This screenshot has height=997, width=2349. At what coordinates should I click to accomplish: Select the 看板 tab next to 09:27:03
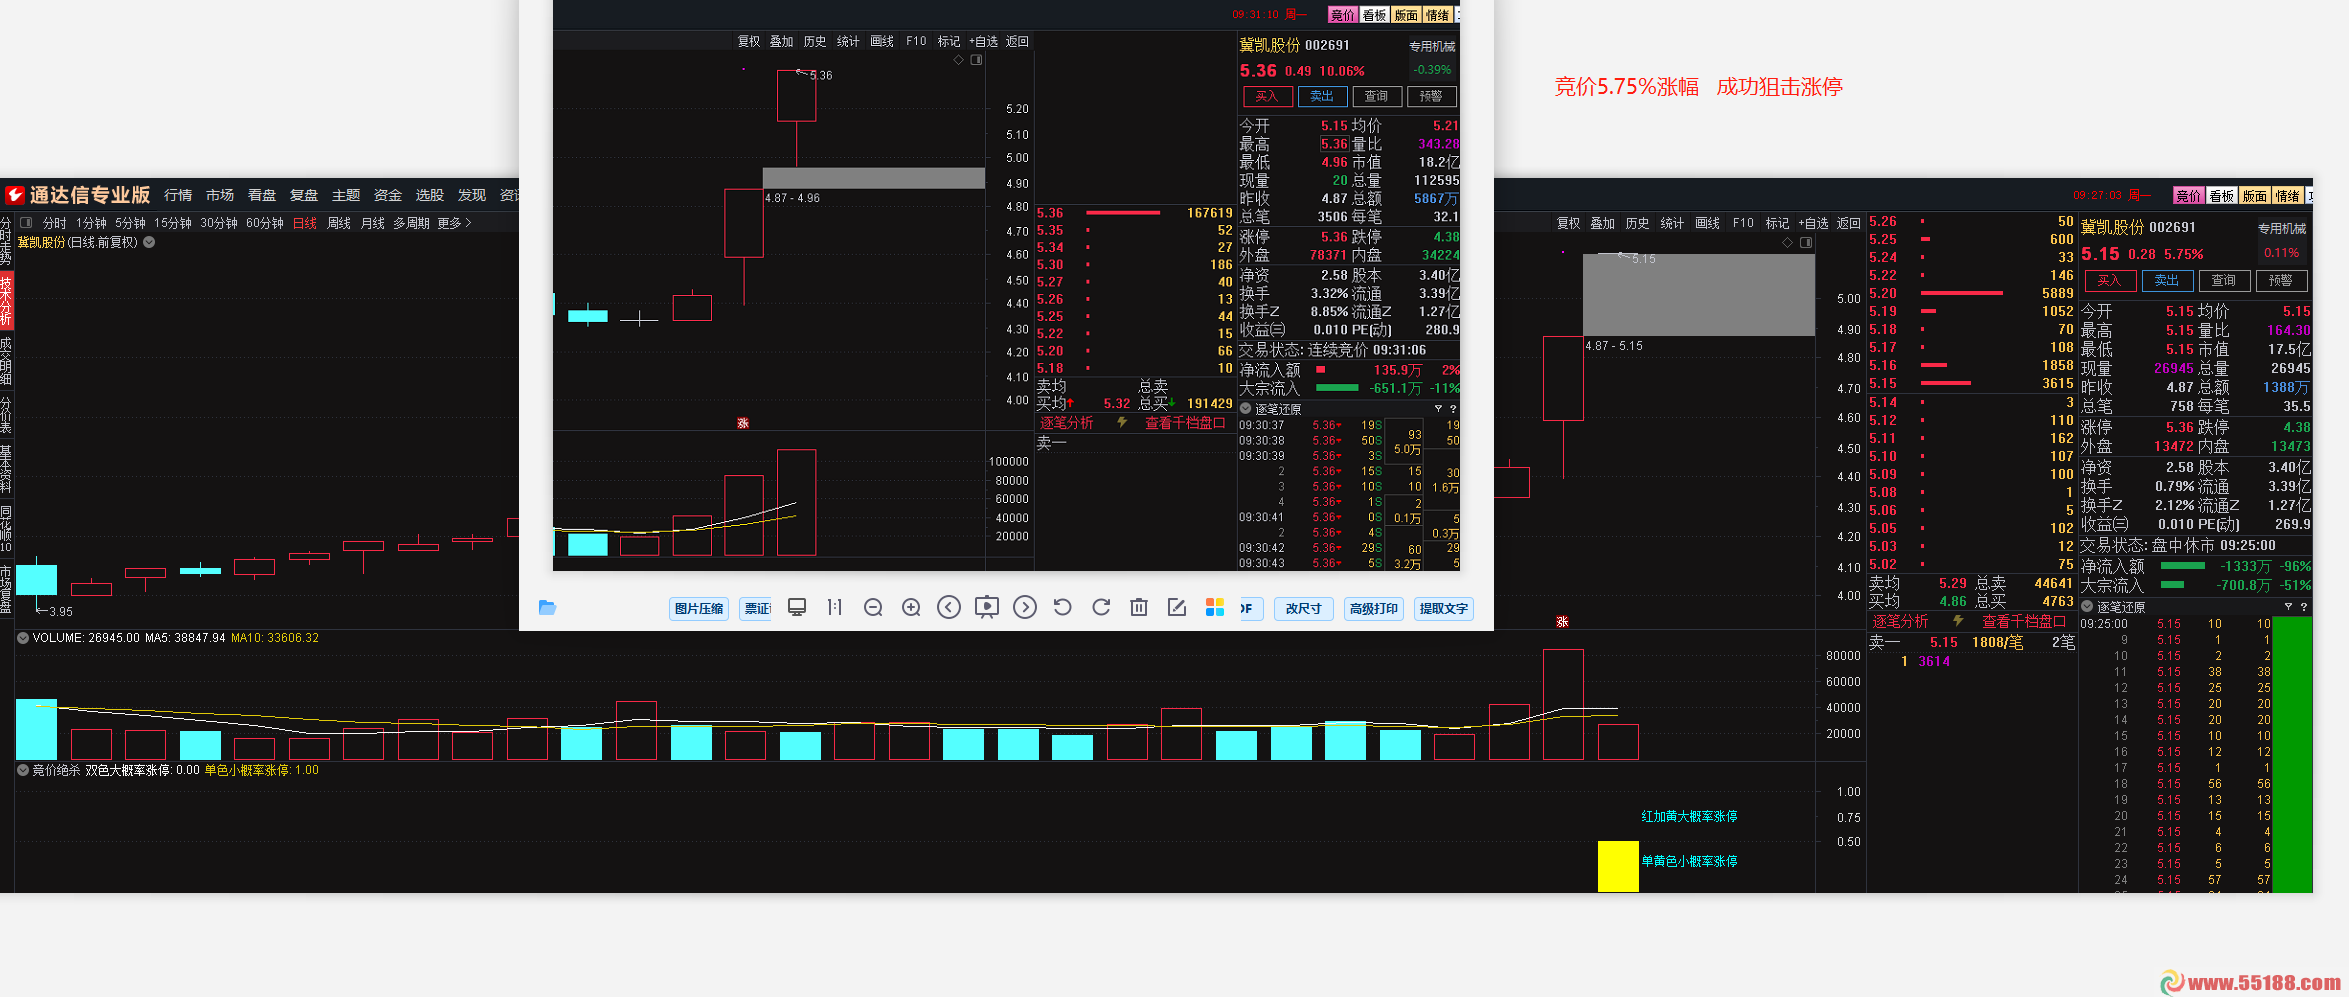pyautogui.click(x=2222, y=196)
